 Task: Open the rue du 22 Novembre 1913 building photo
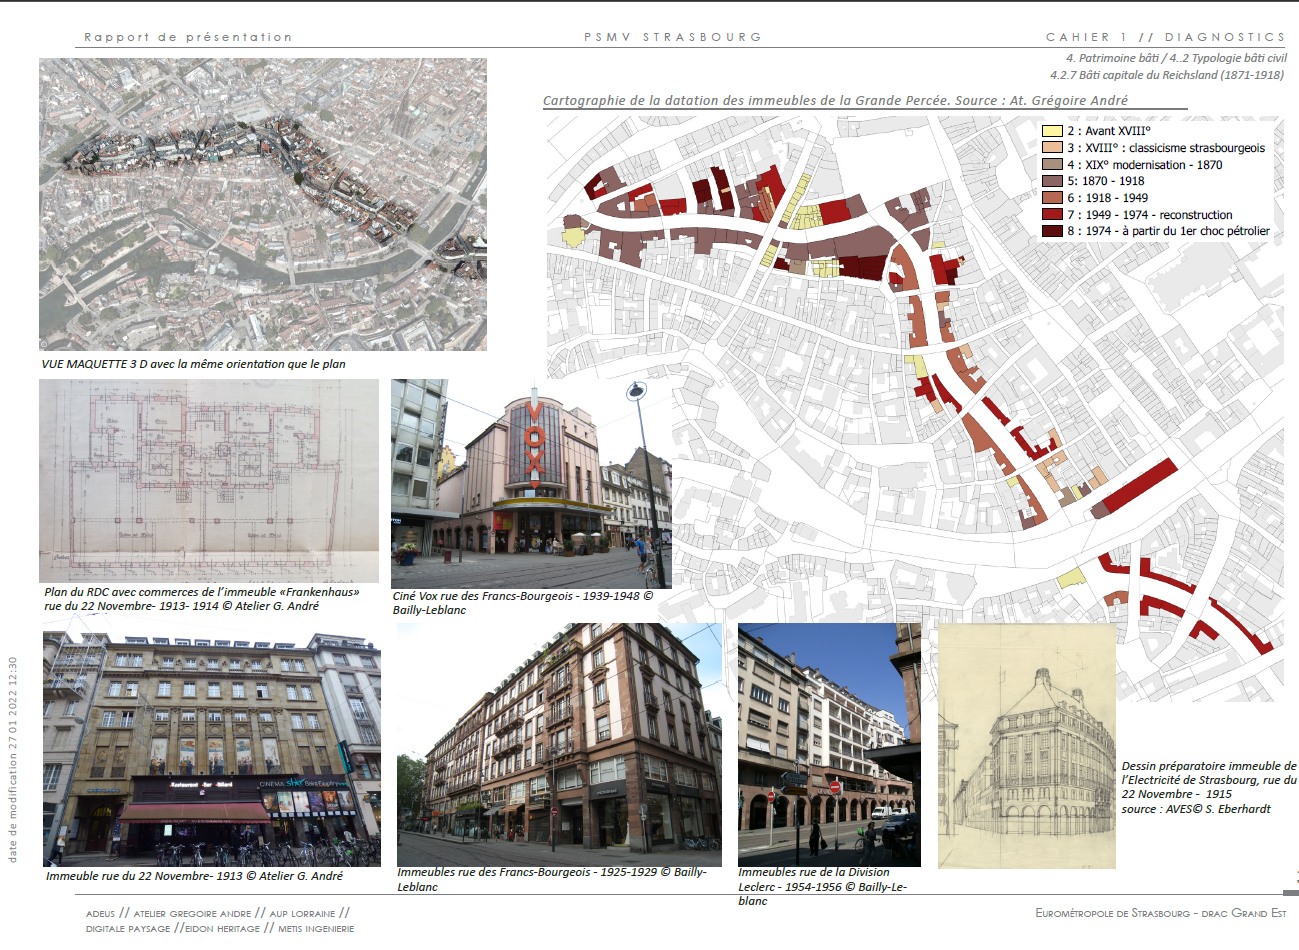coord(212,748)
